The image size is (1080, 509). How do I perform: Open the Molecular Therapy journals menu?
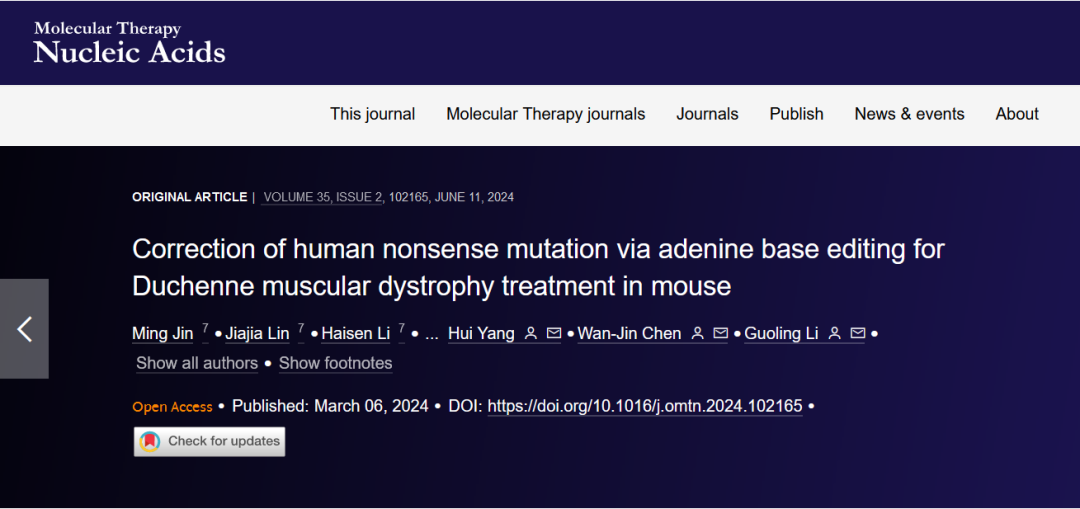pos(546,114)
